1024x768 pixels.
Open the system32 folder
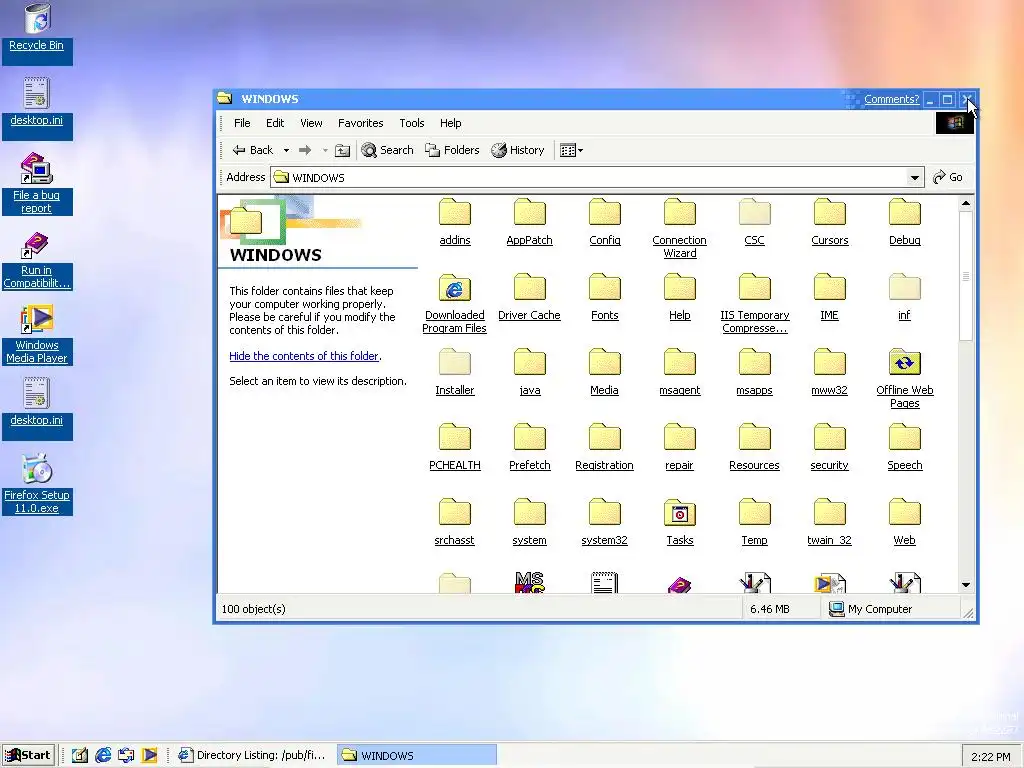[605, 522]
